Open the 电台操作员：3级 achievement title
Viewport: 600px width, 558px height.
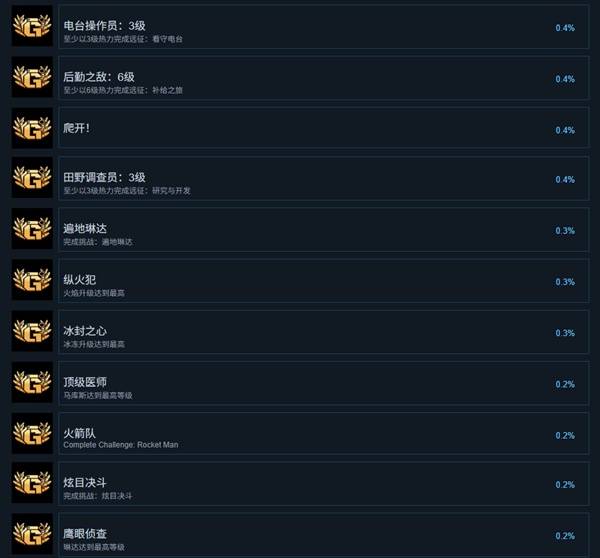pos(104,26)
